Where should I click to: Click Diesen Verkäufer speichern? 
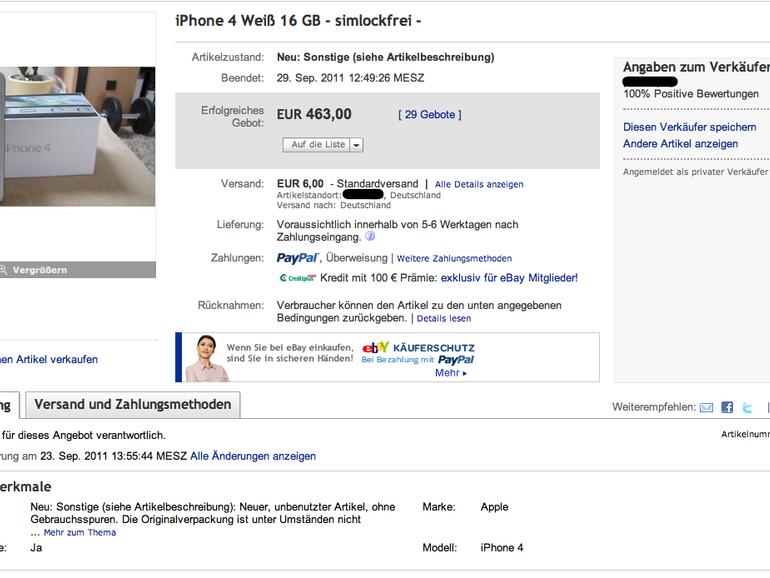point(689,127)
